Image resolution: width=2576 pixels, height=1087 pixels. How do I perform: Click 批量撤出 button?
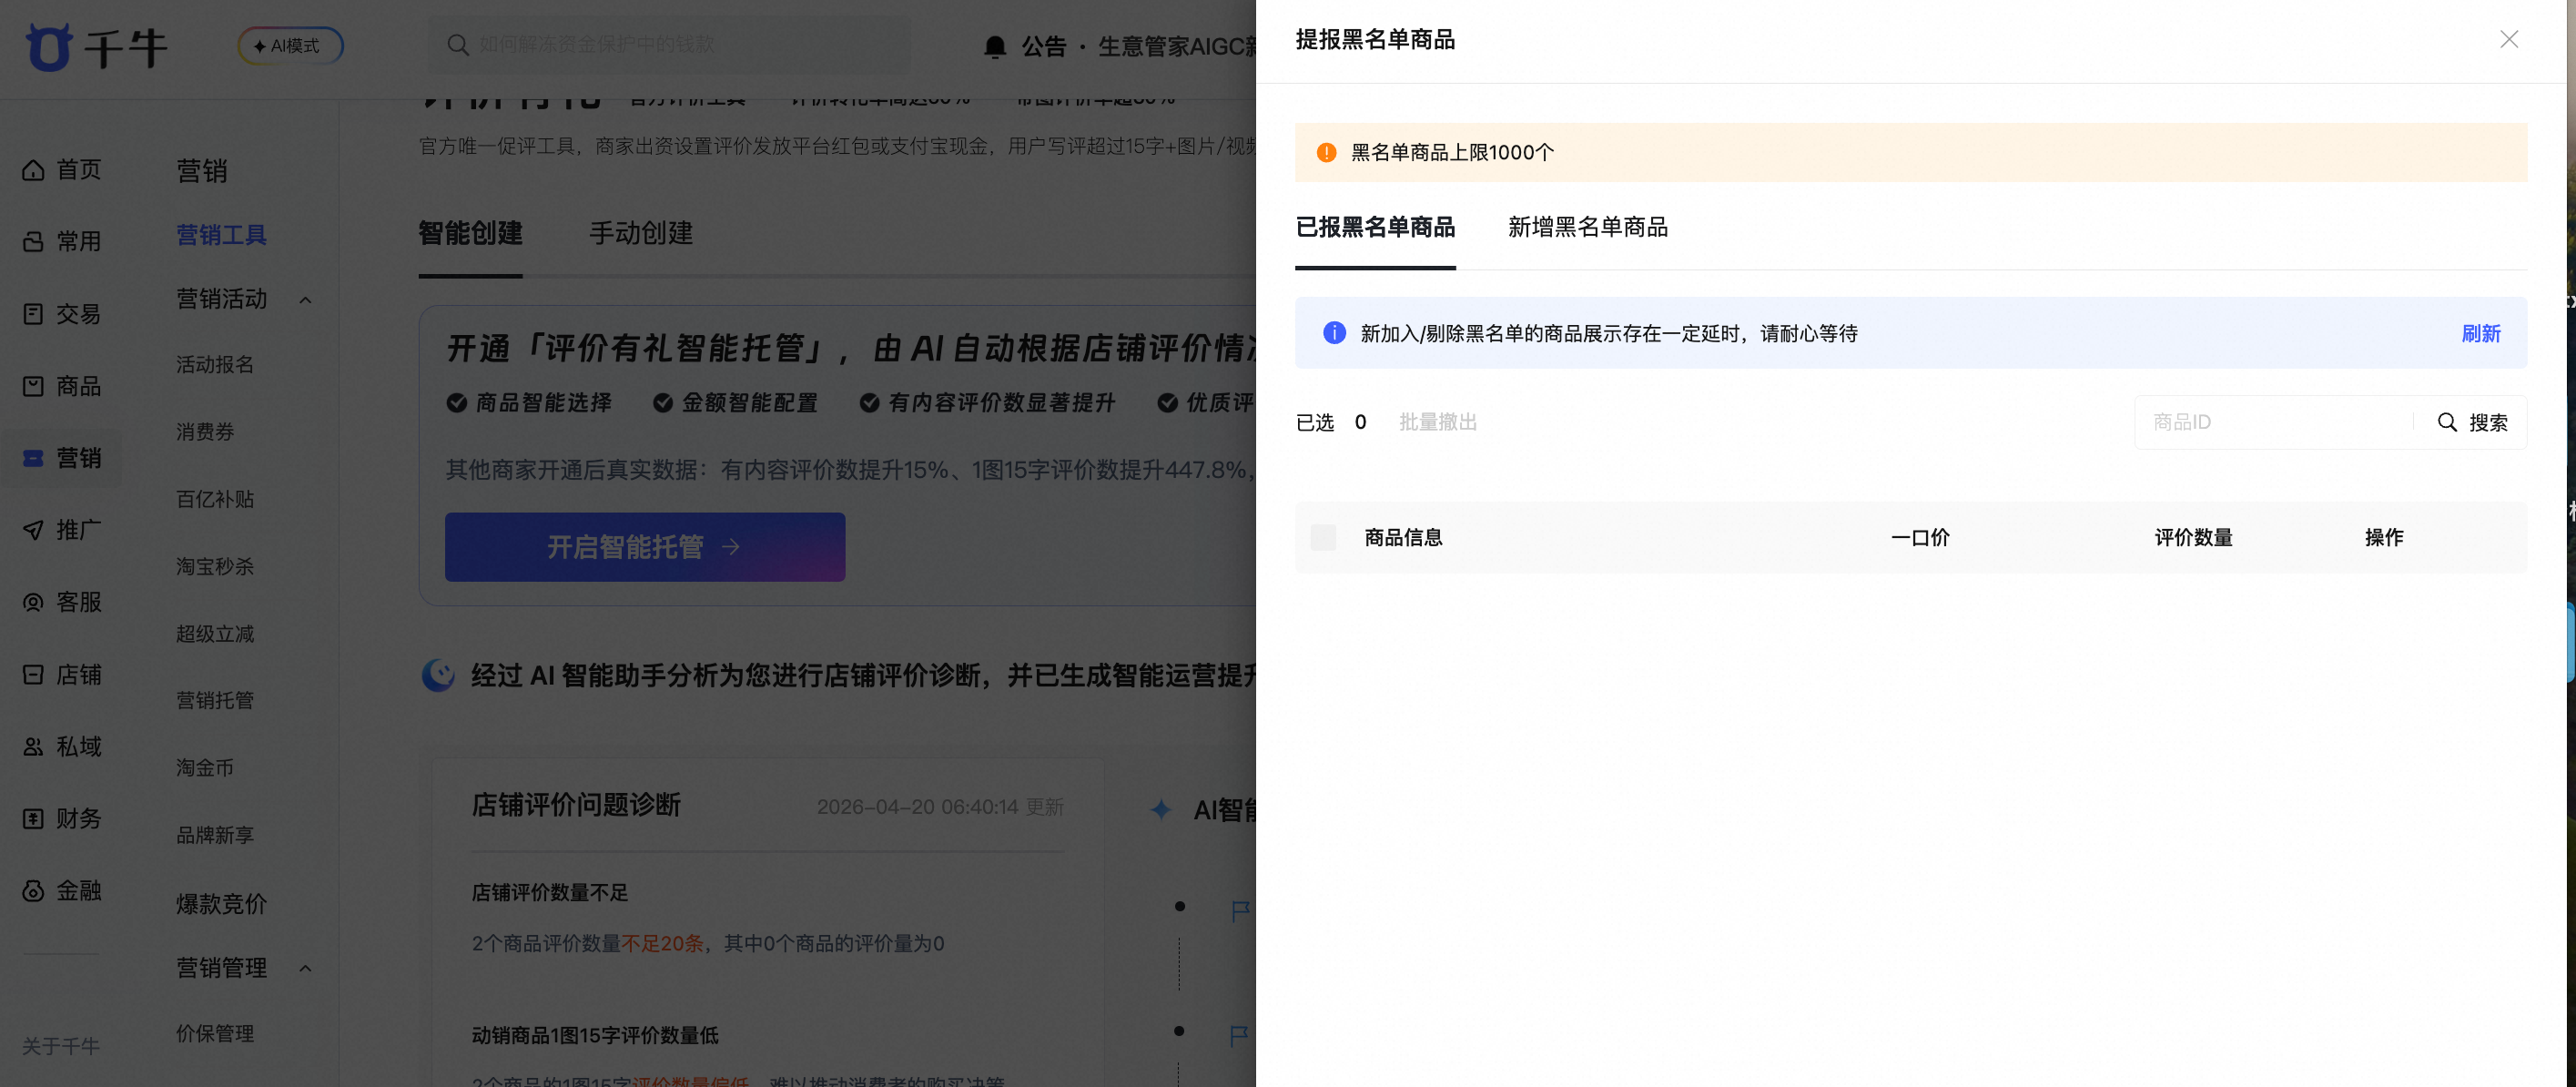click(1437, 422)
